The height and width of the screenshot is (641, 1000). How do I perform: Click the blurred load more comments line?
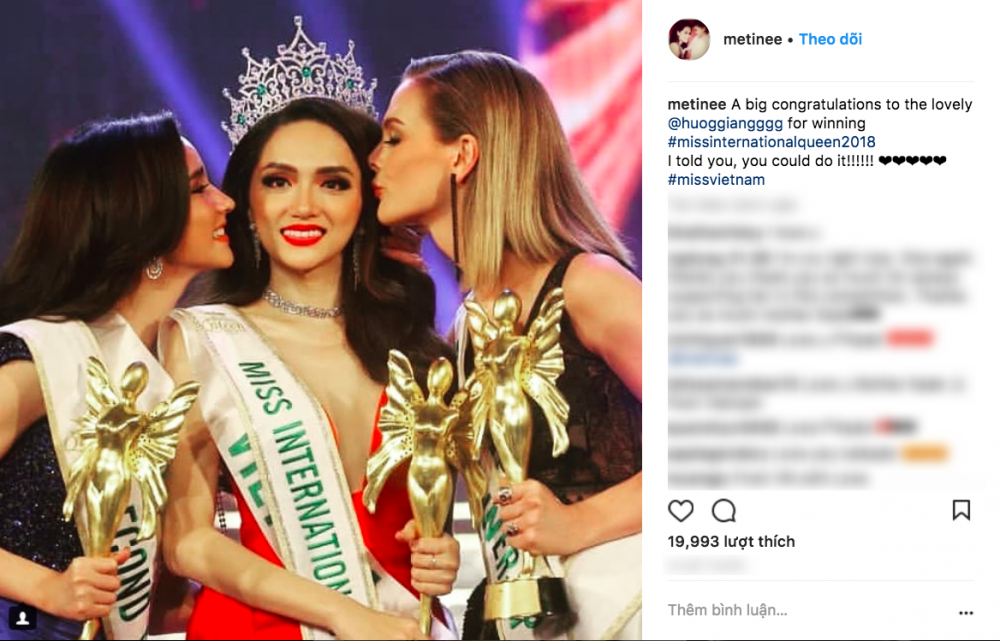tap(732, 205)
